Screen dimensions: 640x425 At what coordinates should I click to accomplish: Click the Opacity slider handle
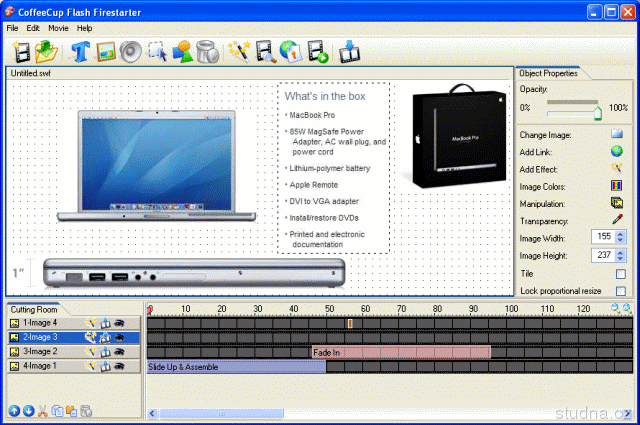coord(598,113)
